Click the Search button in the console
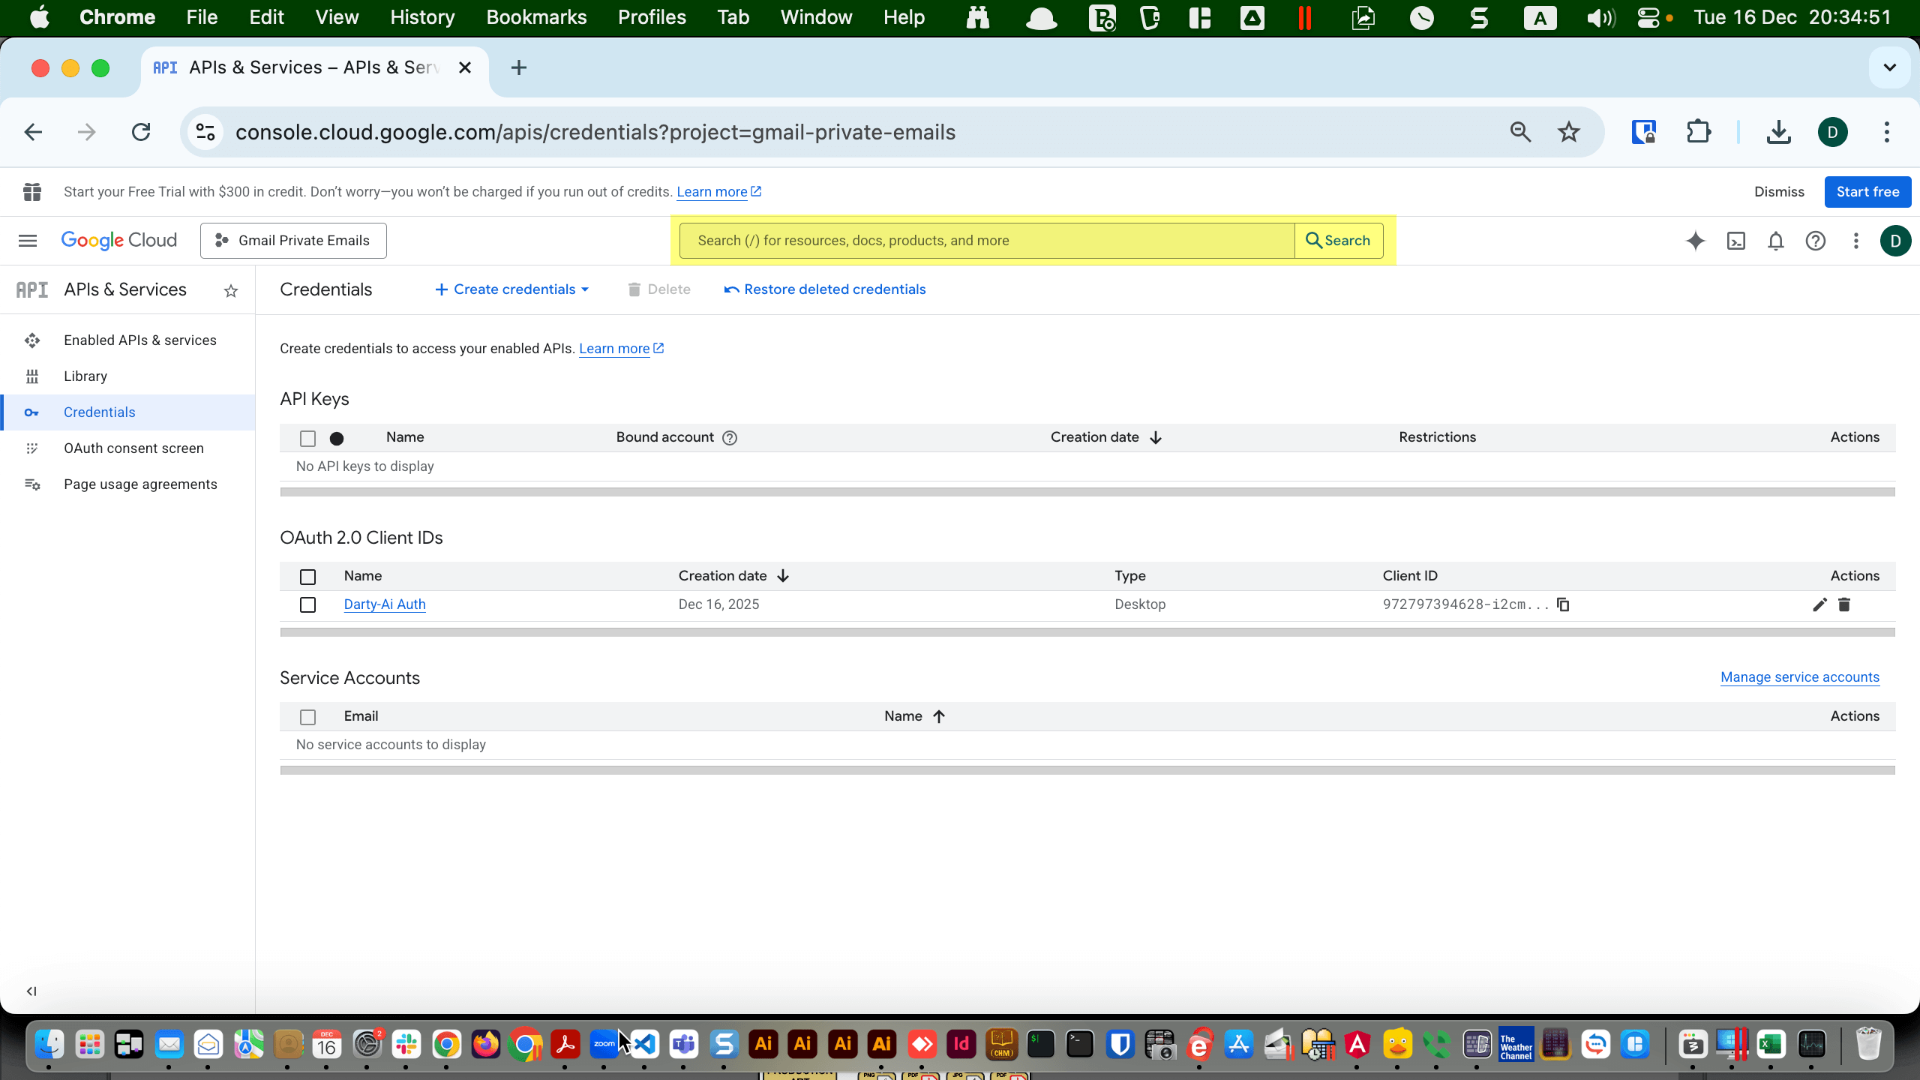Viewport: 1920px width, 1080px height. pyautogui.click(x=1338, y=240)
